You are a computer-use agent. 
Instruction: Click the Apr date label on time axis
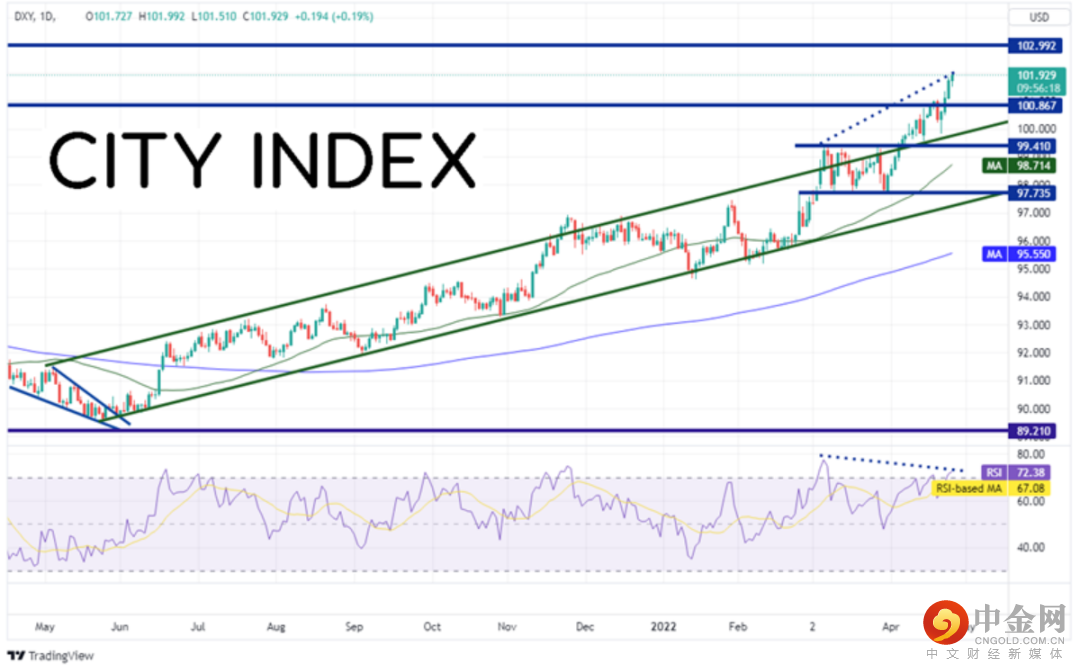click(891, 627)
